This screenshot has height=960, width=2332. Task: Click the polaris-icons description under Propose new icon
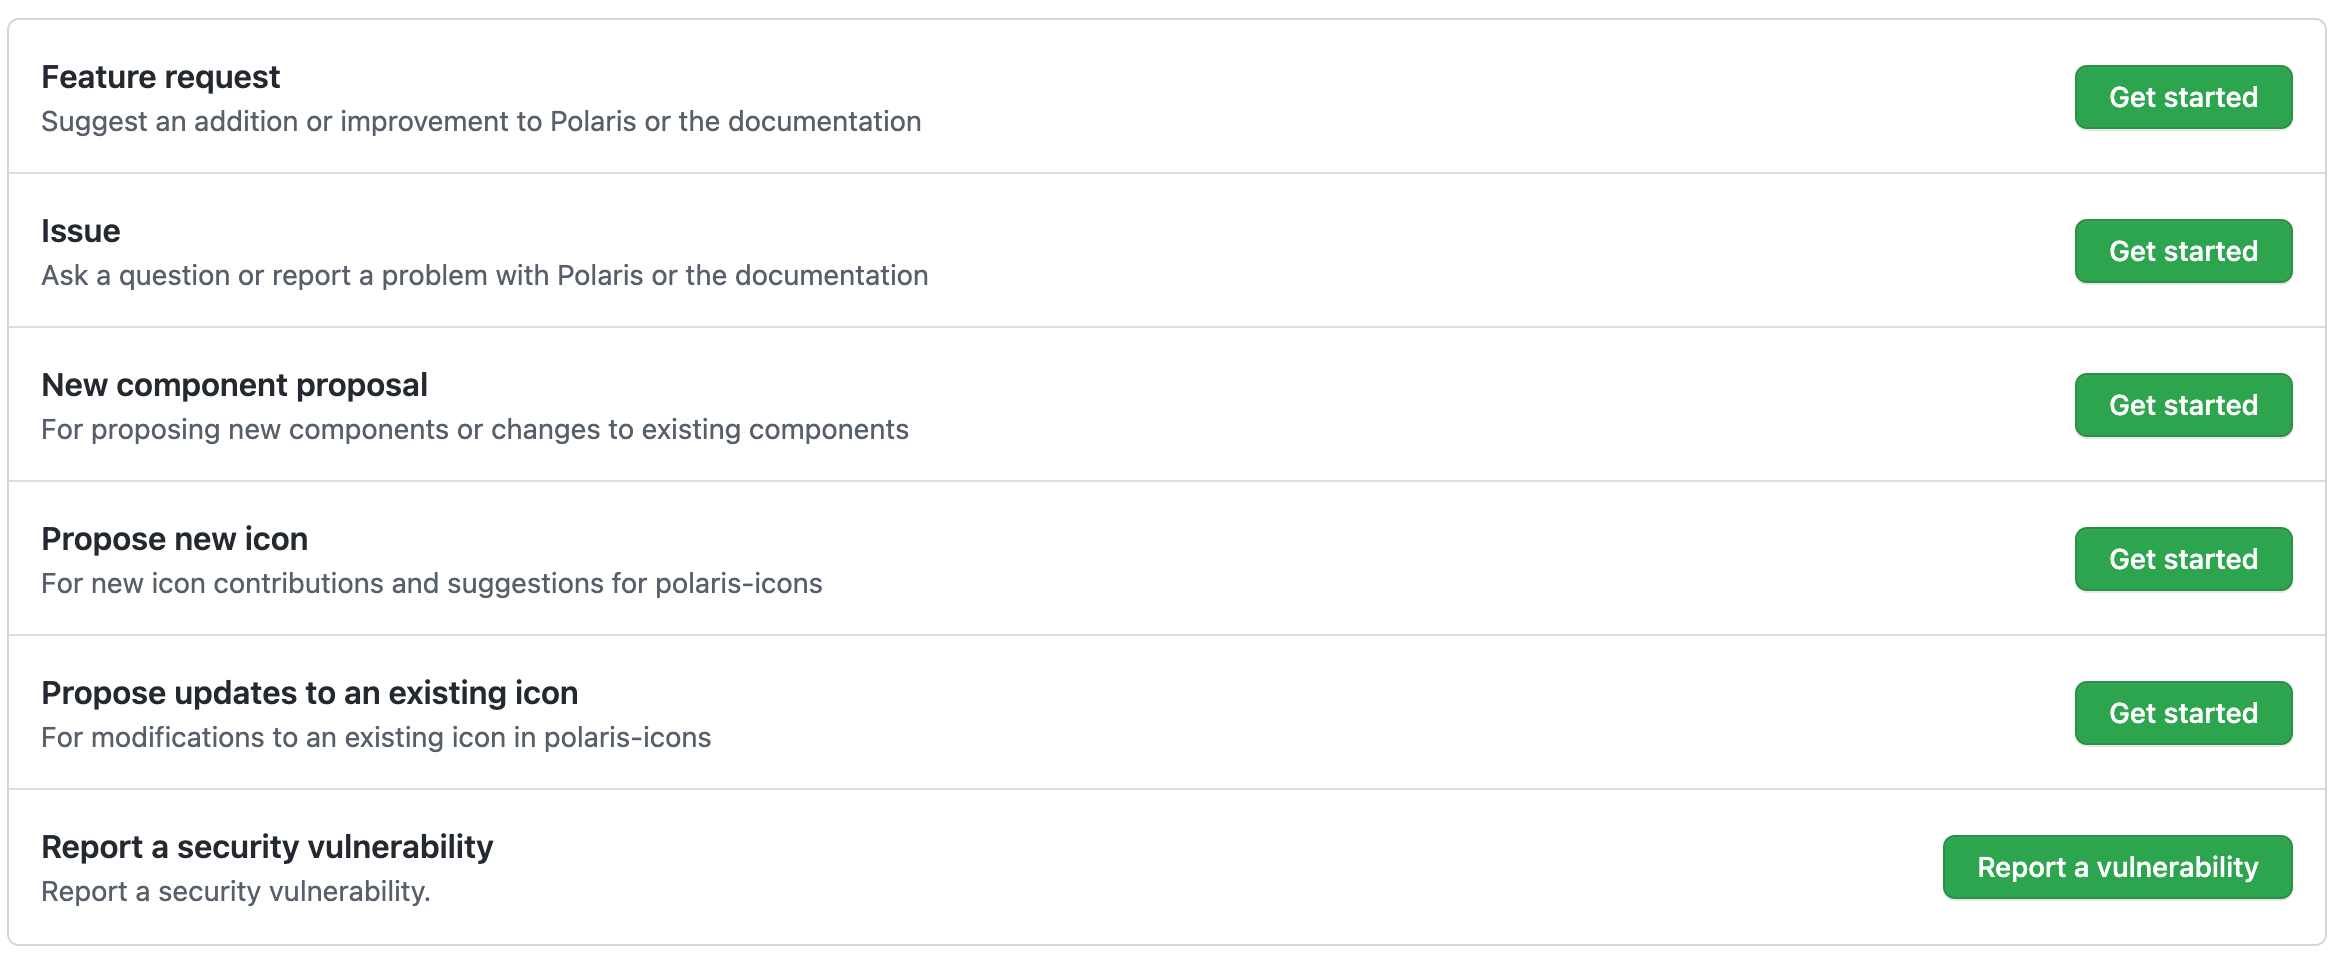431,583
